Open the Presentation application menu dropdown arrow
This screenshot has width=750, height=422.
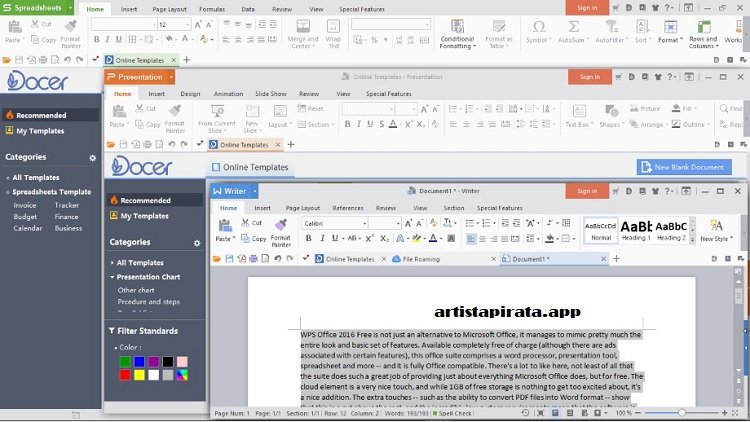coord(171,77)
